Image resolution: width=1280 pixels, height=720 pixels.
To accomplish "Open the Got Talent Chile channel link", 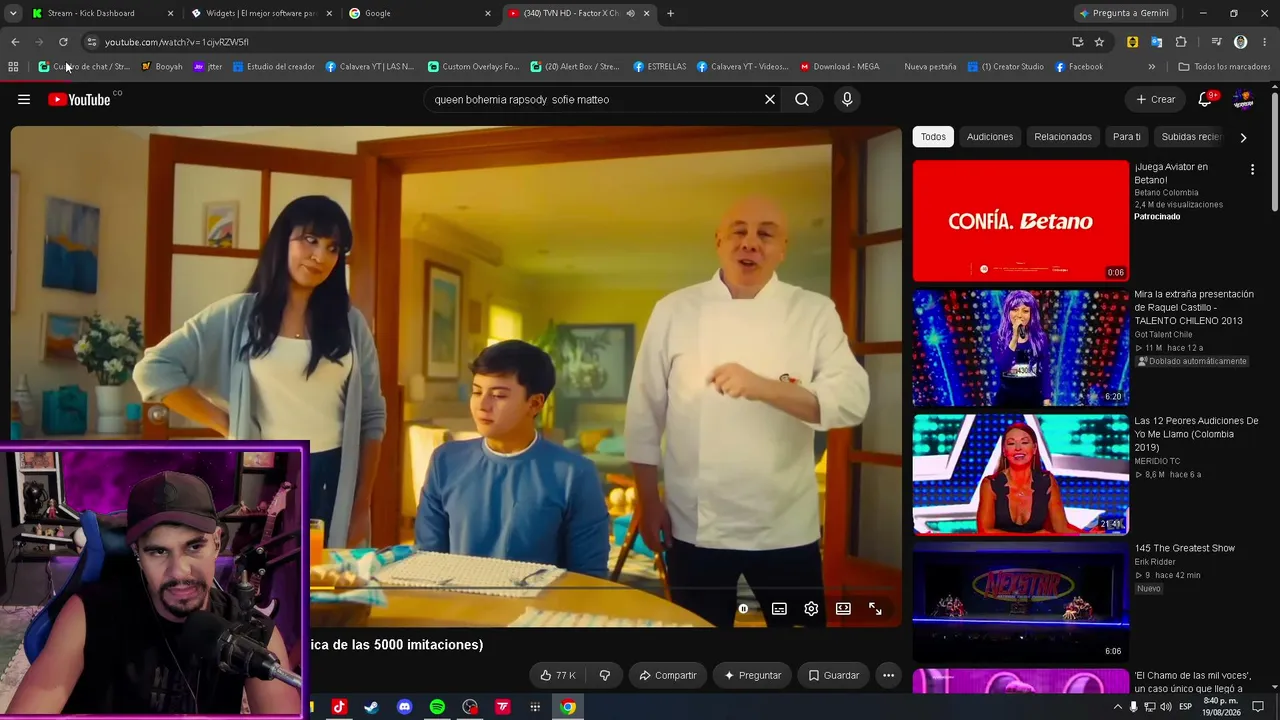I will point(1163,334).
